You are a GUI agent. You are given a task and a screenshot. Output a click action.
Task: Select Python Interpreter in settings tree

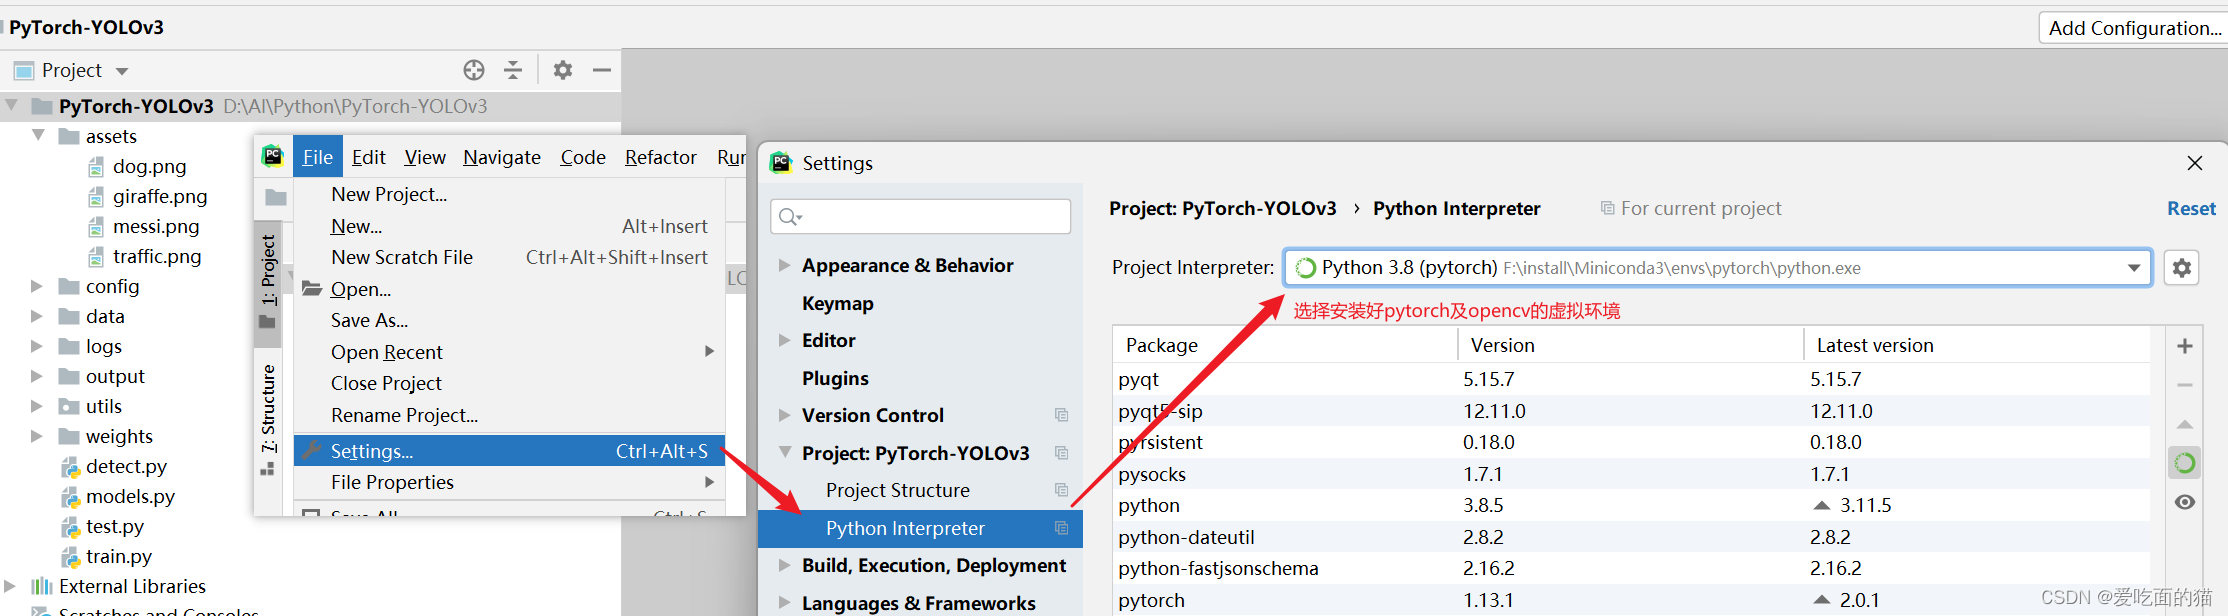[x=905, y=528]
